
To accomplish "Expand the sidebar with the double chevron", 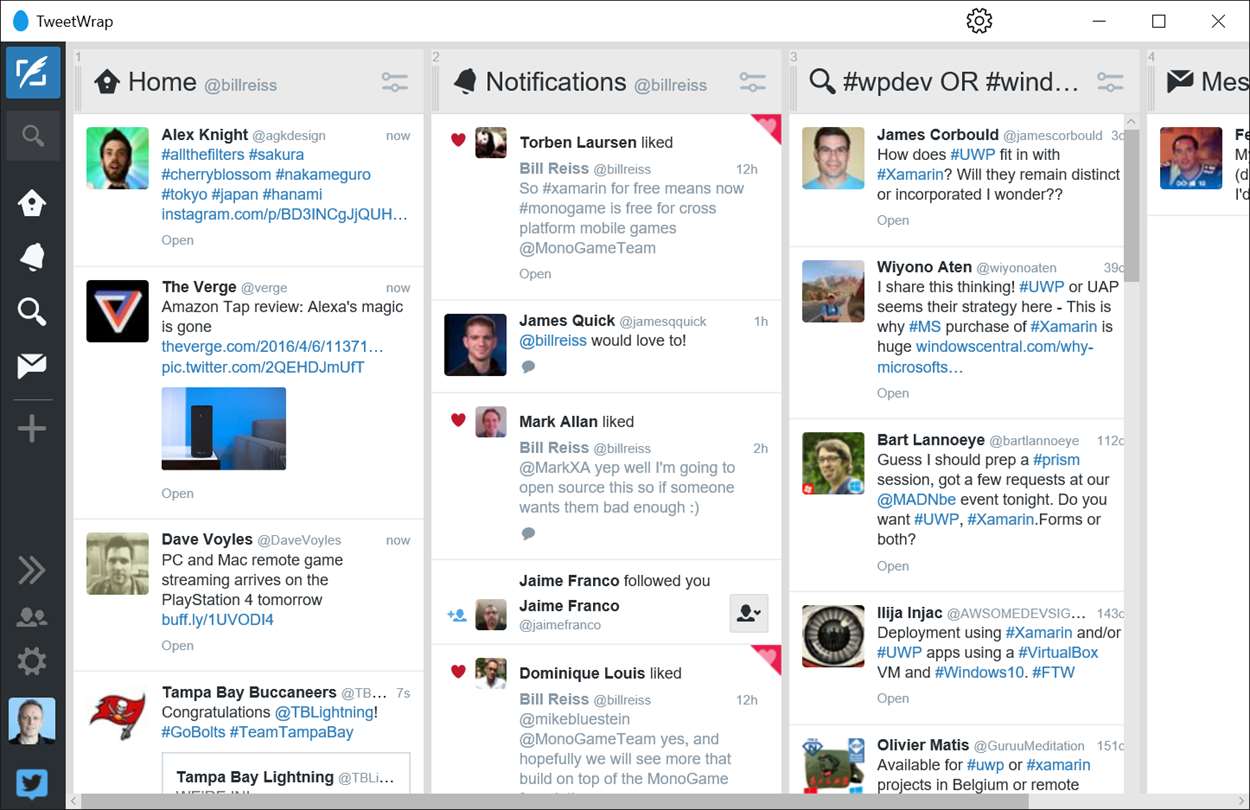I will point(32,570).
